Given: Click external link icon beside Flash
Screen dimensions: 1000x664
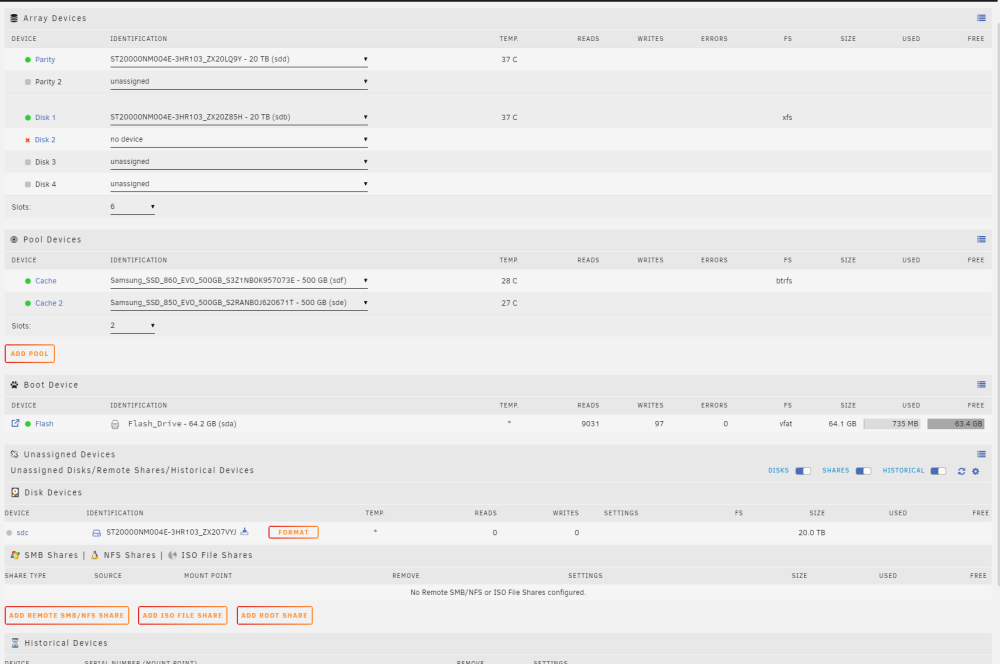Looking at the screenshot, I should click(15, 423).
